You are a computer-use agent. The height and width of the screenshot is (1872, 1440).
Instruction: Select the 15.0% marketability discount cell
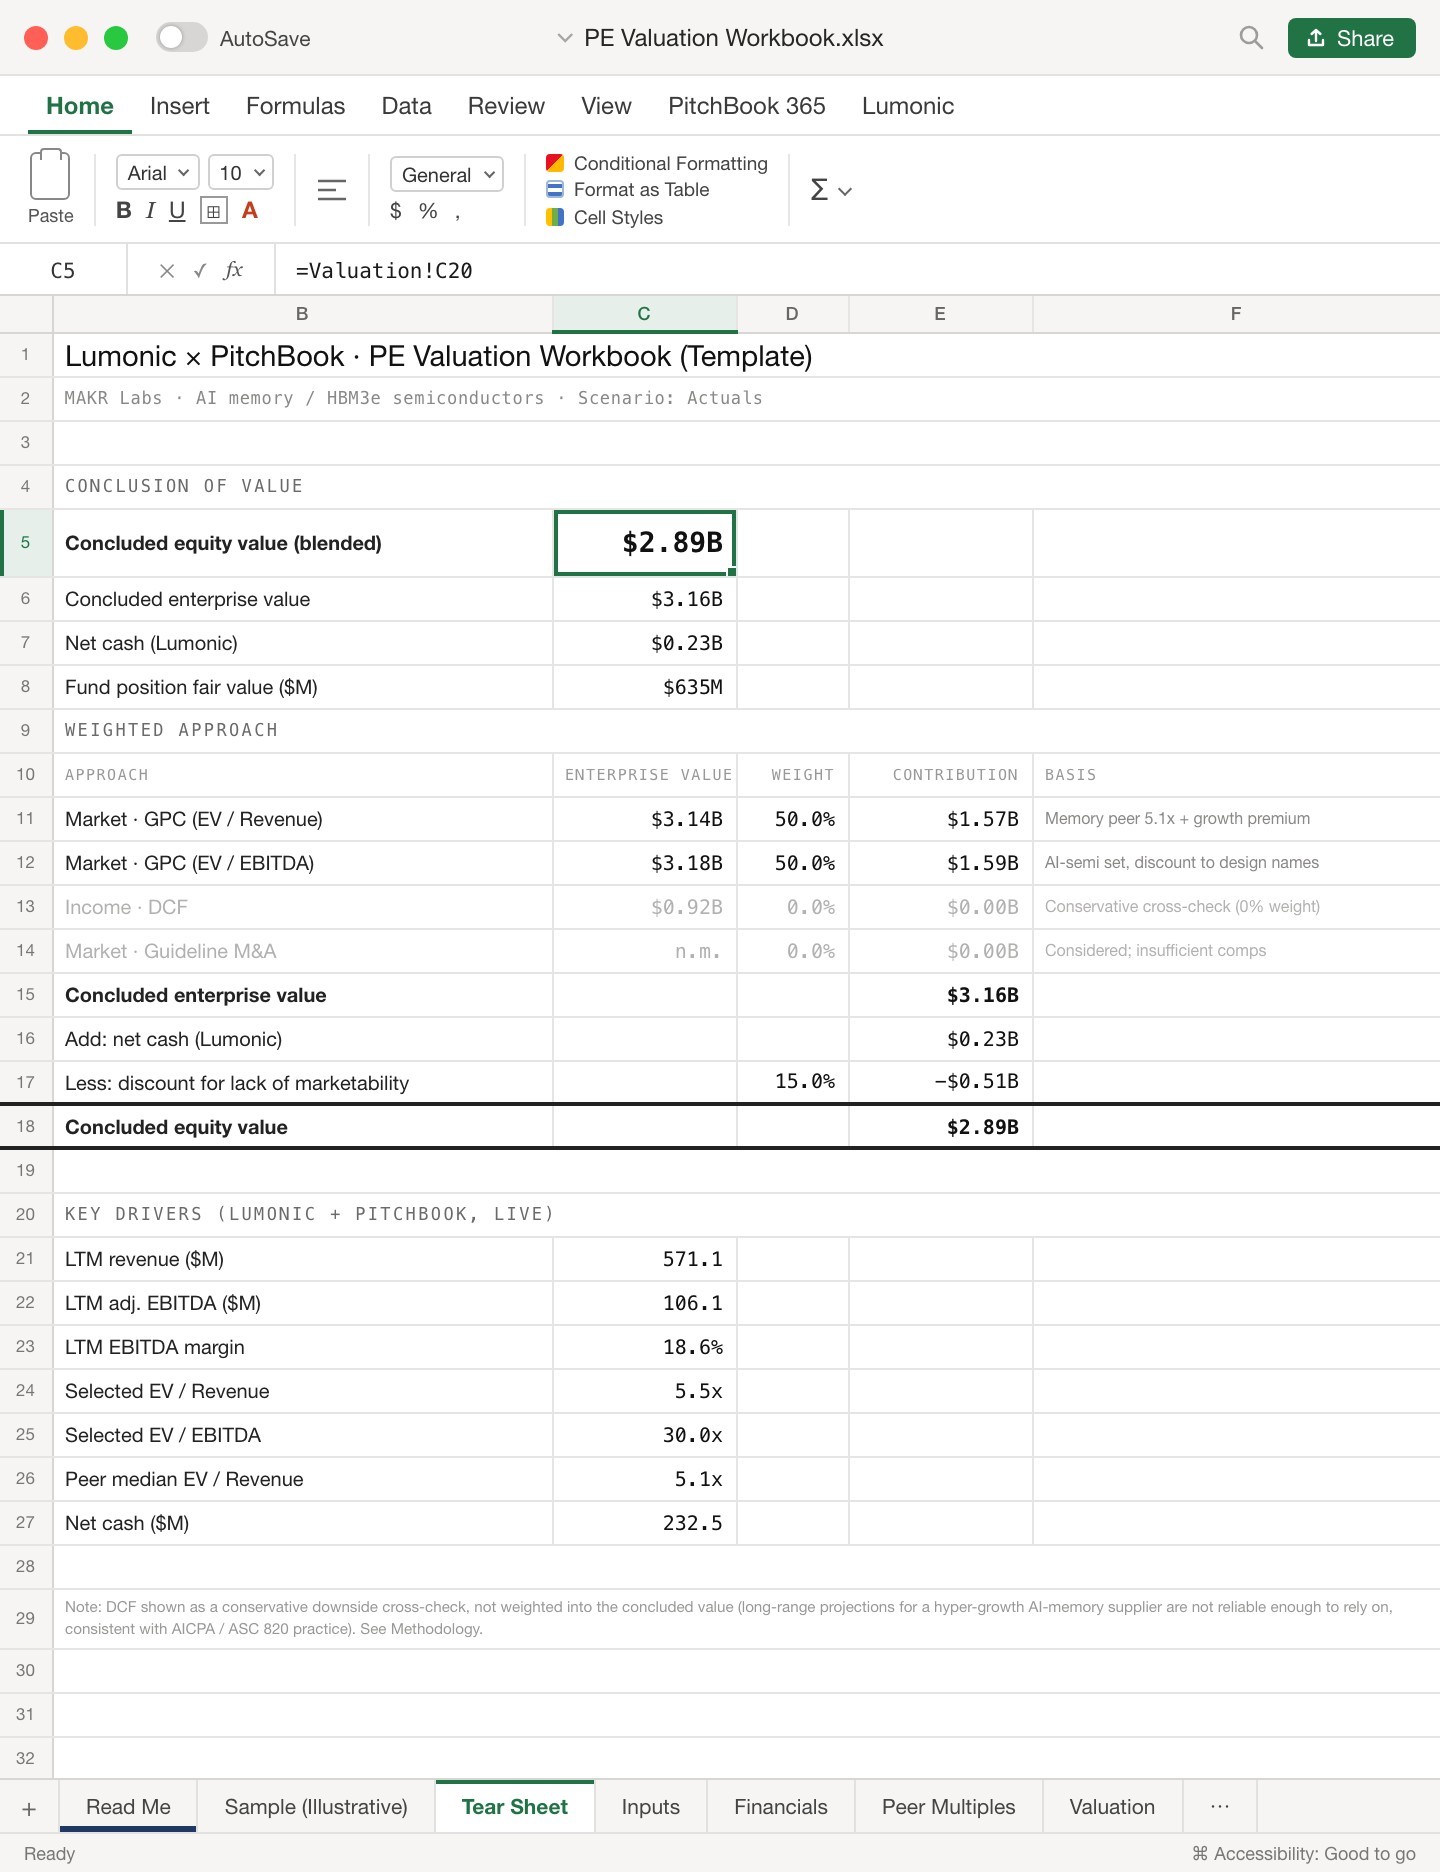tap(793, 1082)
